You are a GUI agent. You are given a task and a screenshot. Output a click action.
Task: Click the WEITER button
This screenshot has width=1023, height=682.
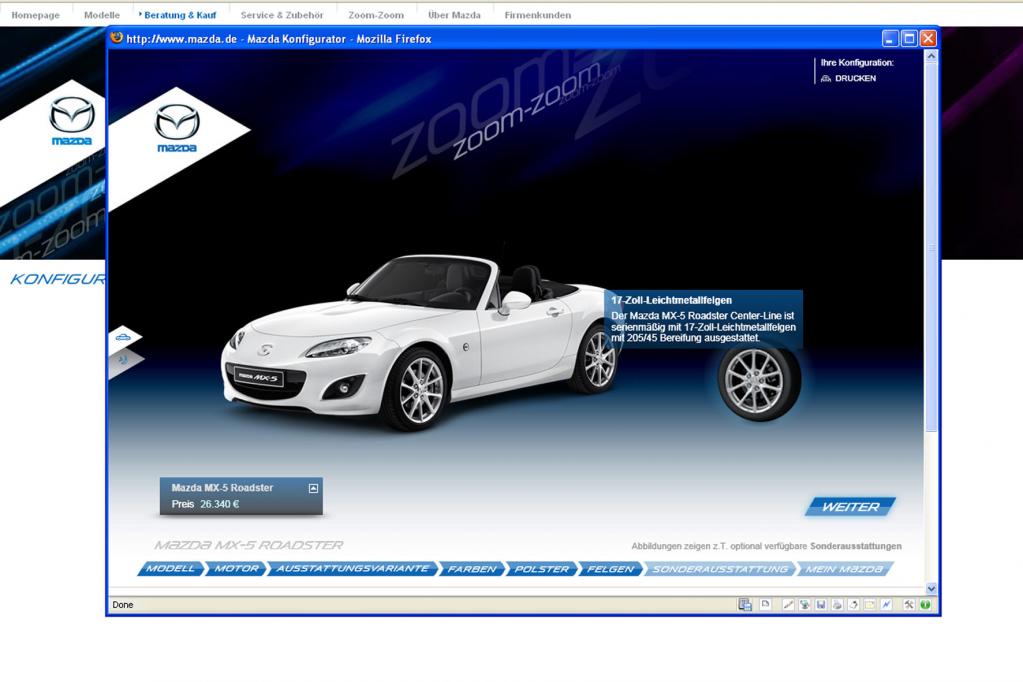click(850, 506)
